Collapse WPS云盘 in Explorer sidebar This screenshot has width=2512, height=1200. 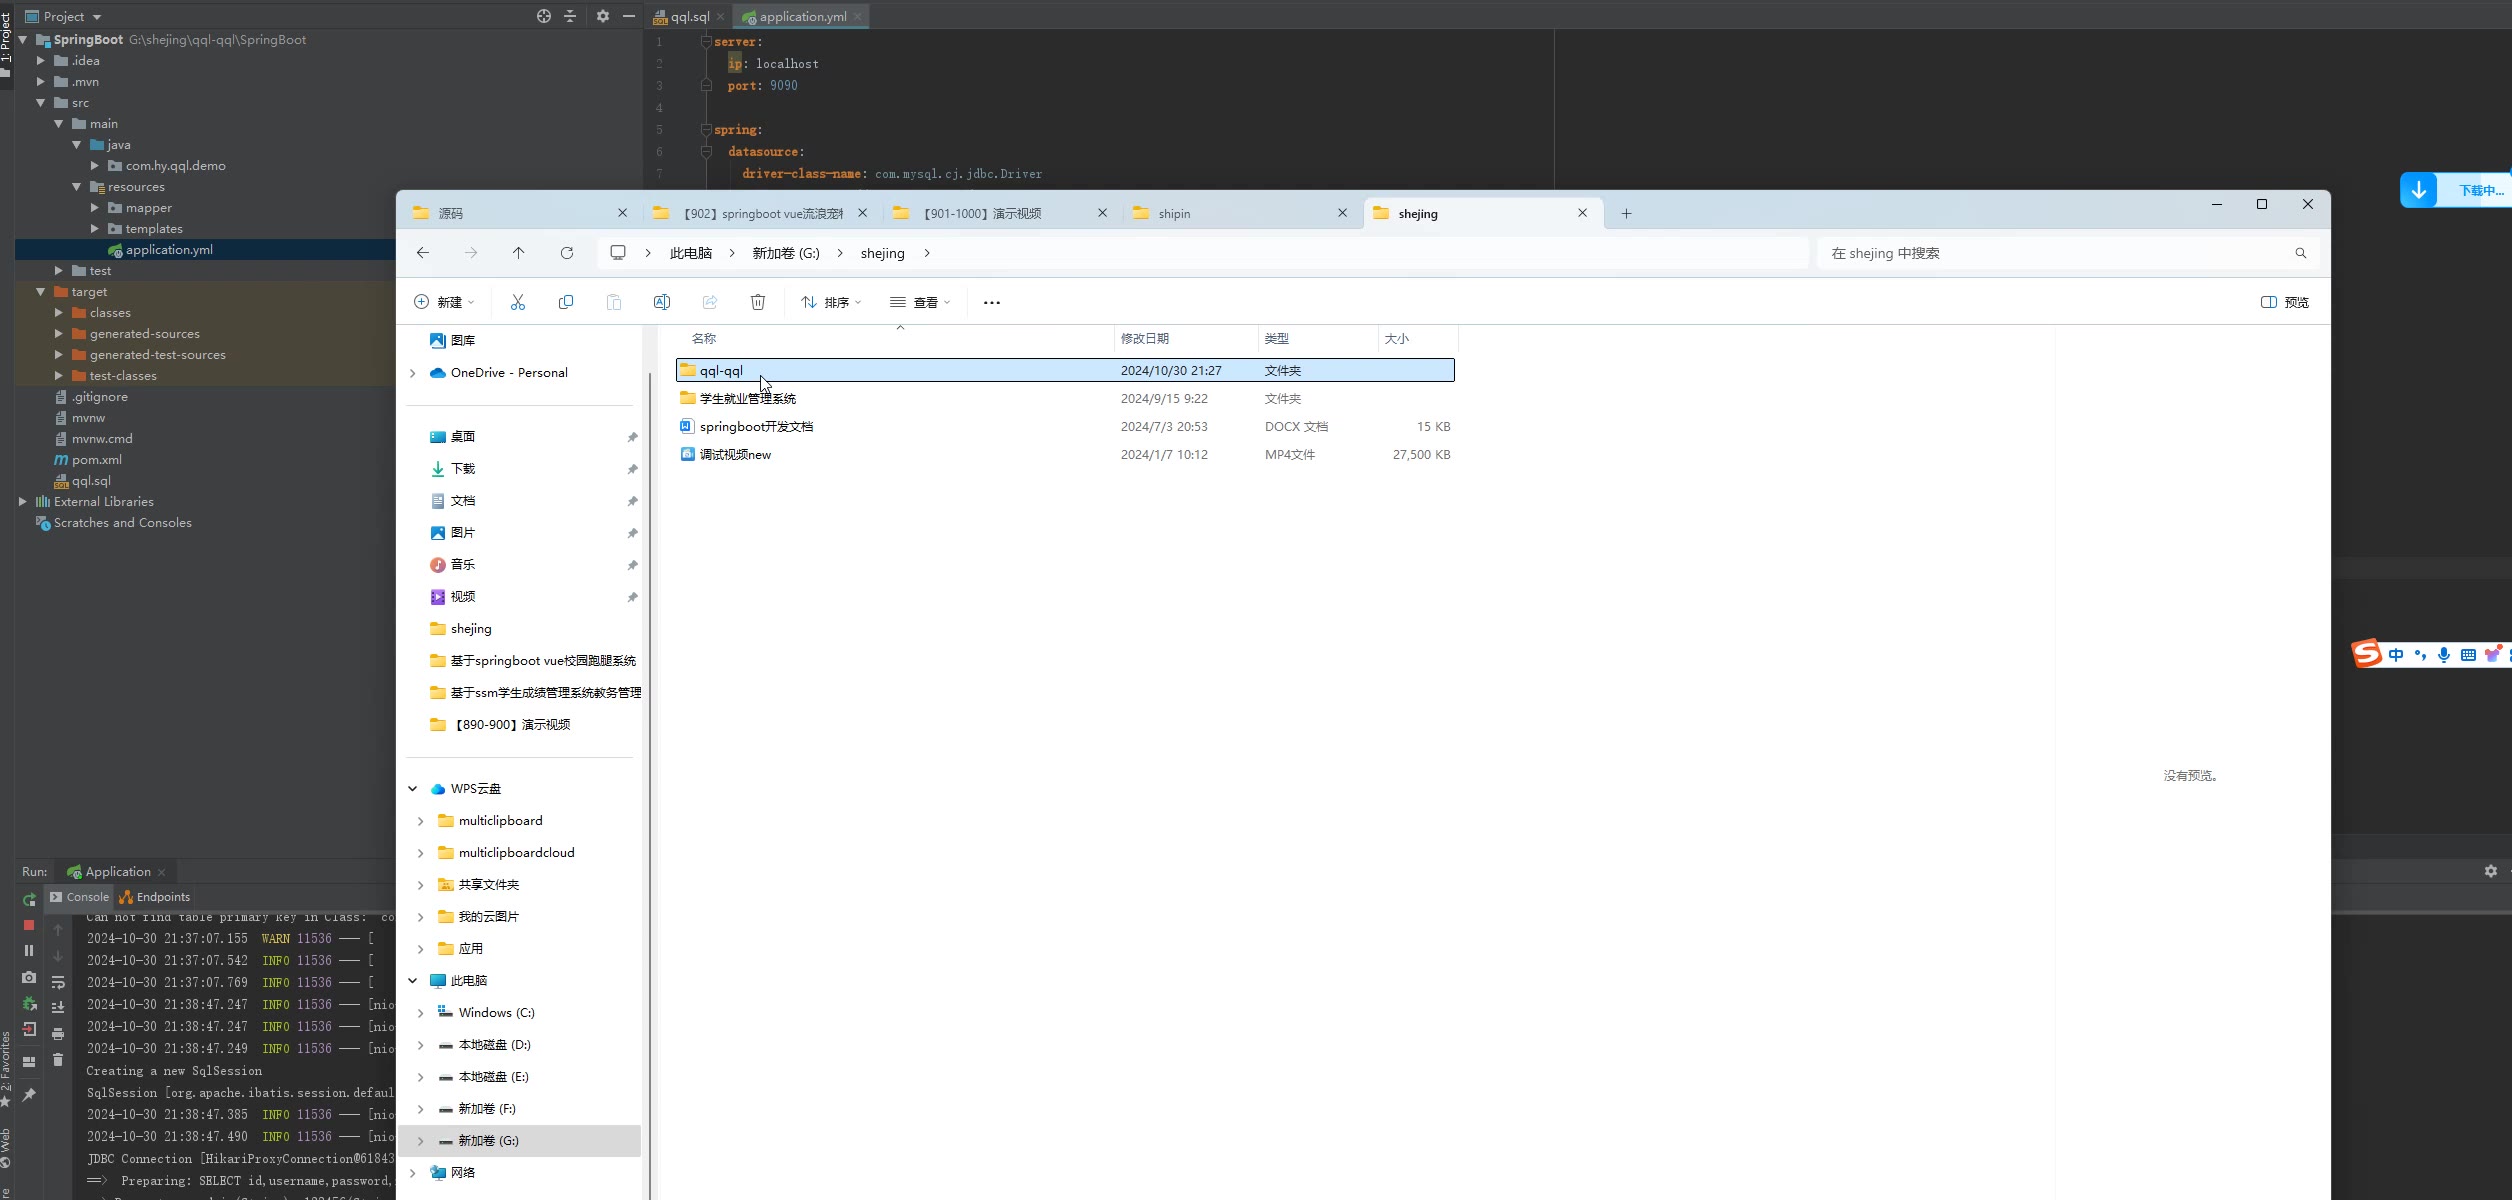413,789
